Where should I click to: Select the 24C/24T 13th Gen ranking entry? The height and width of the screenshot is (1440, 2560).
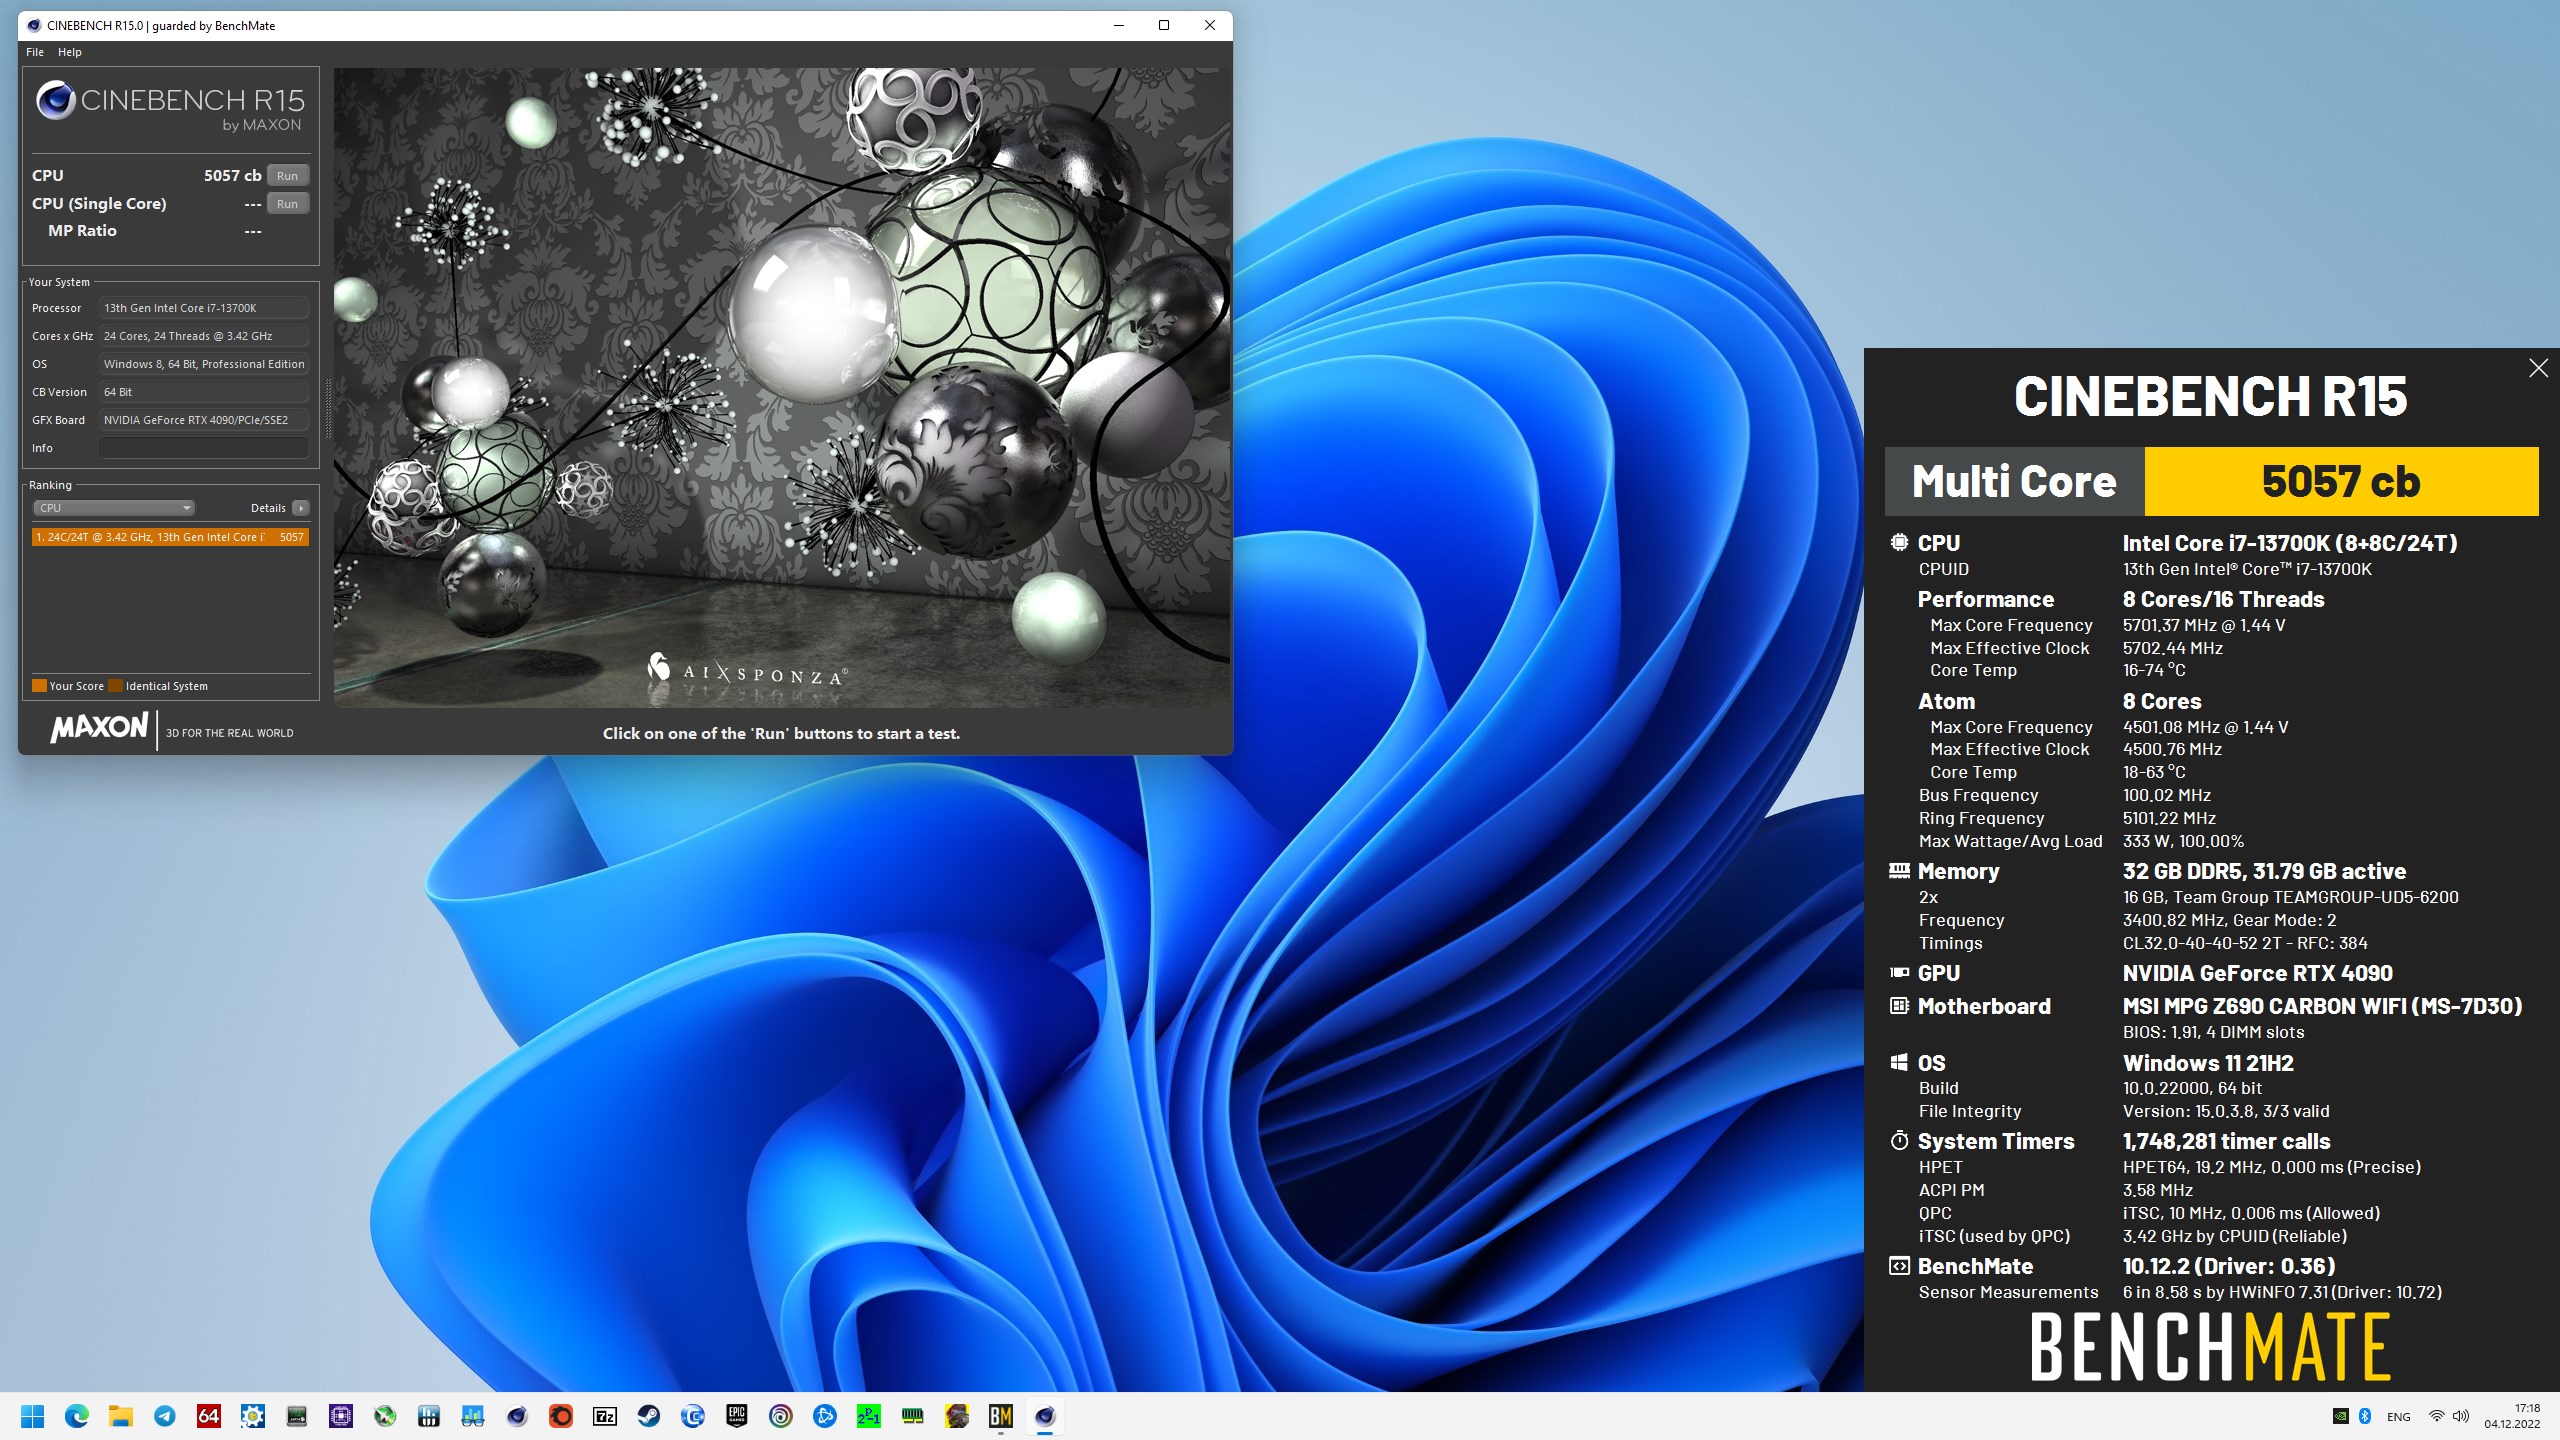coord(170,537)
